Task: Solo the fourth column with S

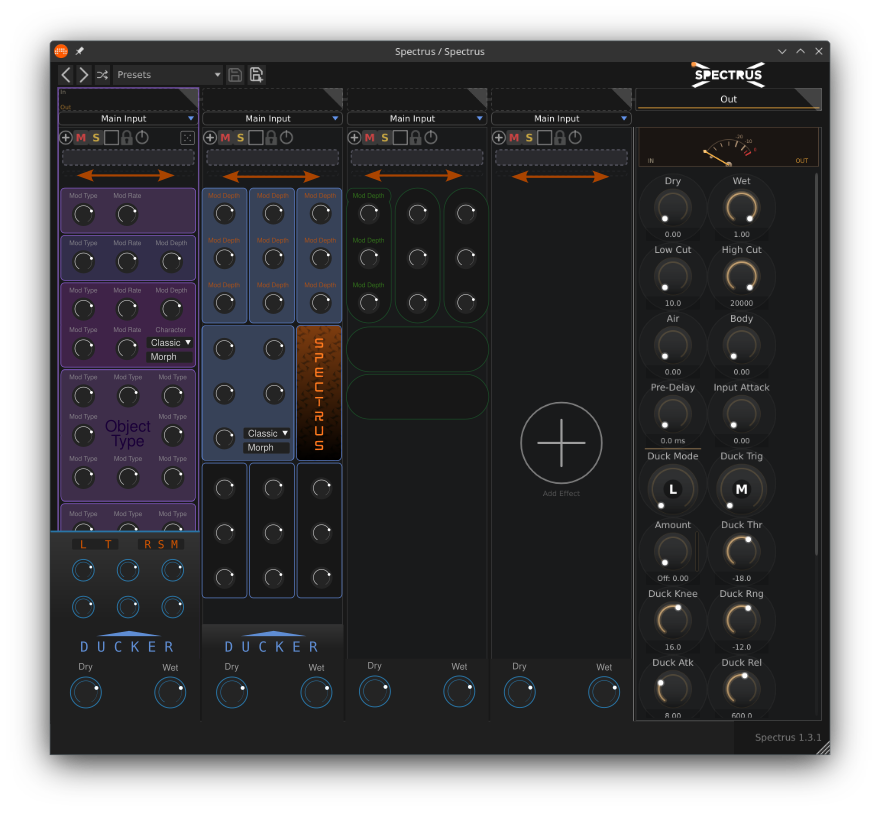Action: 529,138
